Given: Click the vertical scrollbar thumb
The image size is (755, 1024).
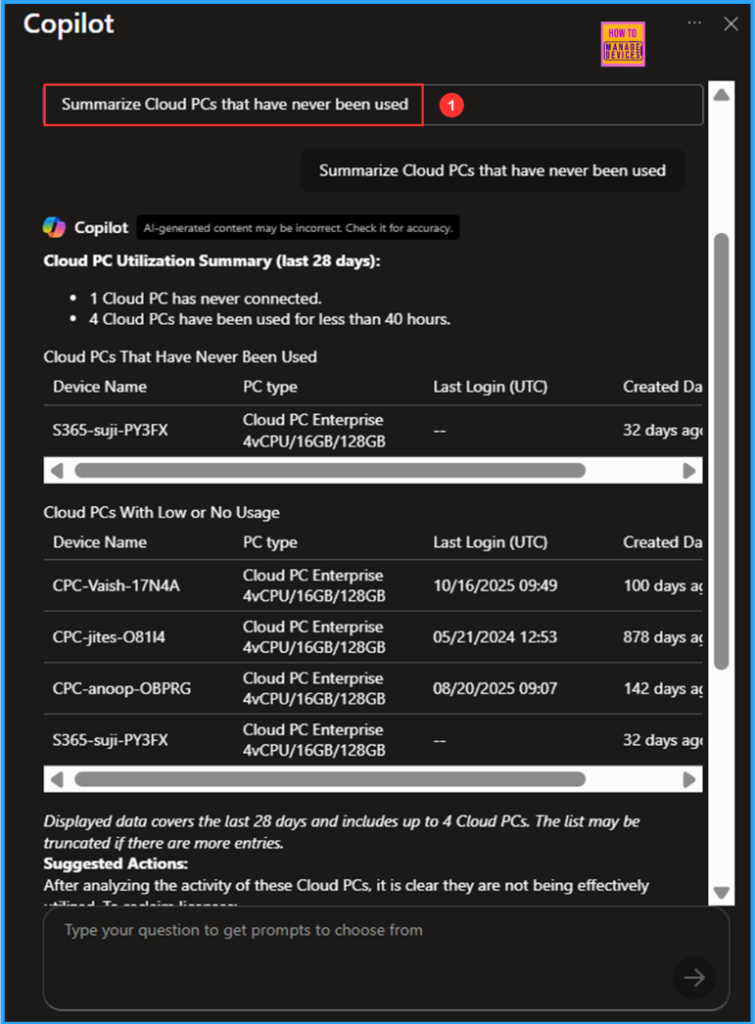Looking at the screenshot, I should click(x=722, y=450).
